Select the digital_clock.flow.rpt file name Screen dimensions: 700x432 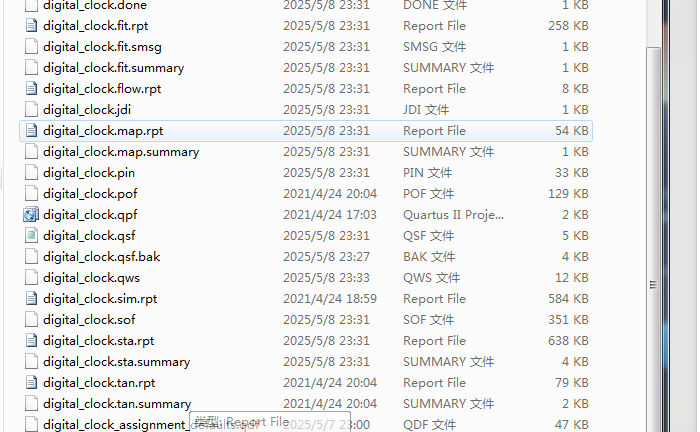(x=102, y=89)
